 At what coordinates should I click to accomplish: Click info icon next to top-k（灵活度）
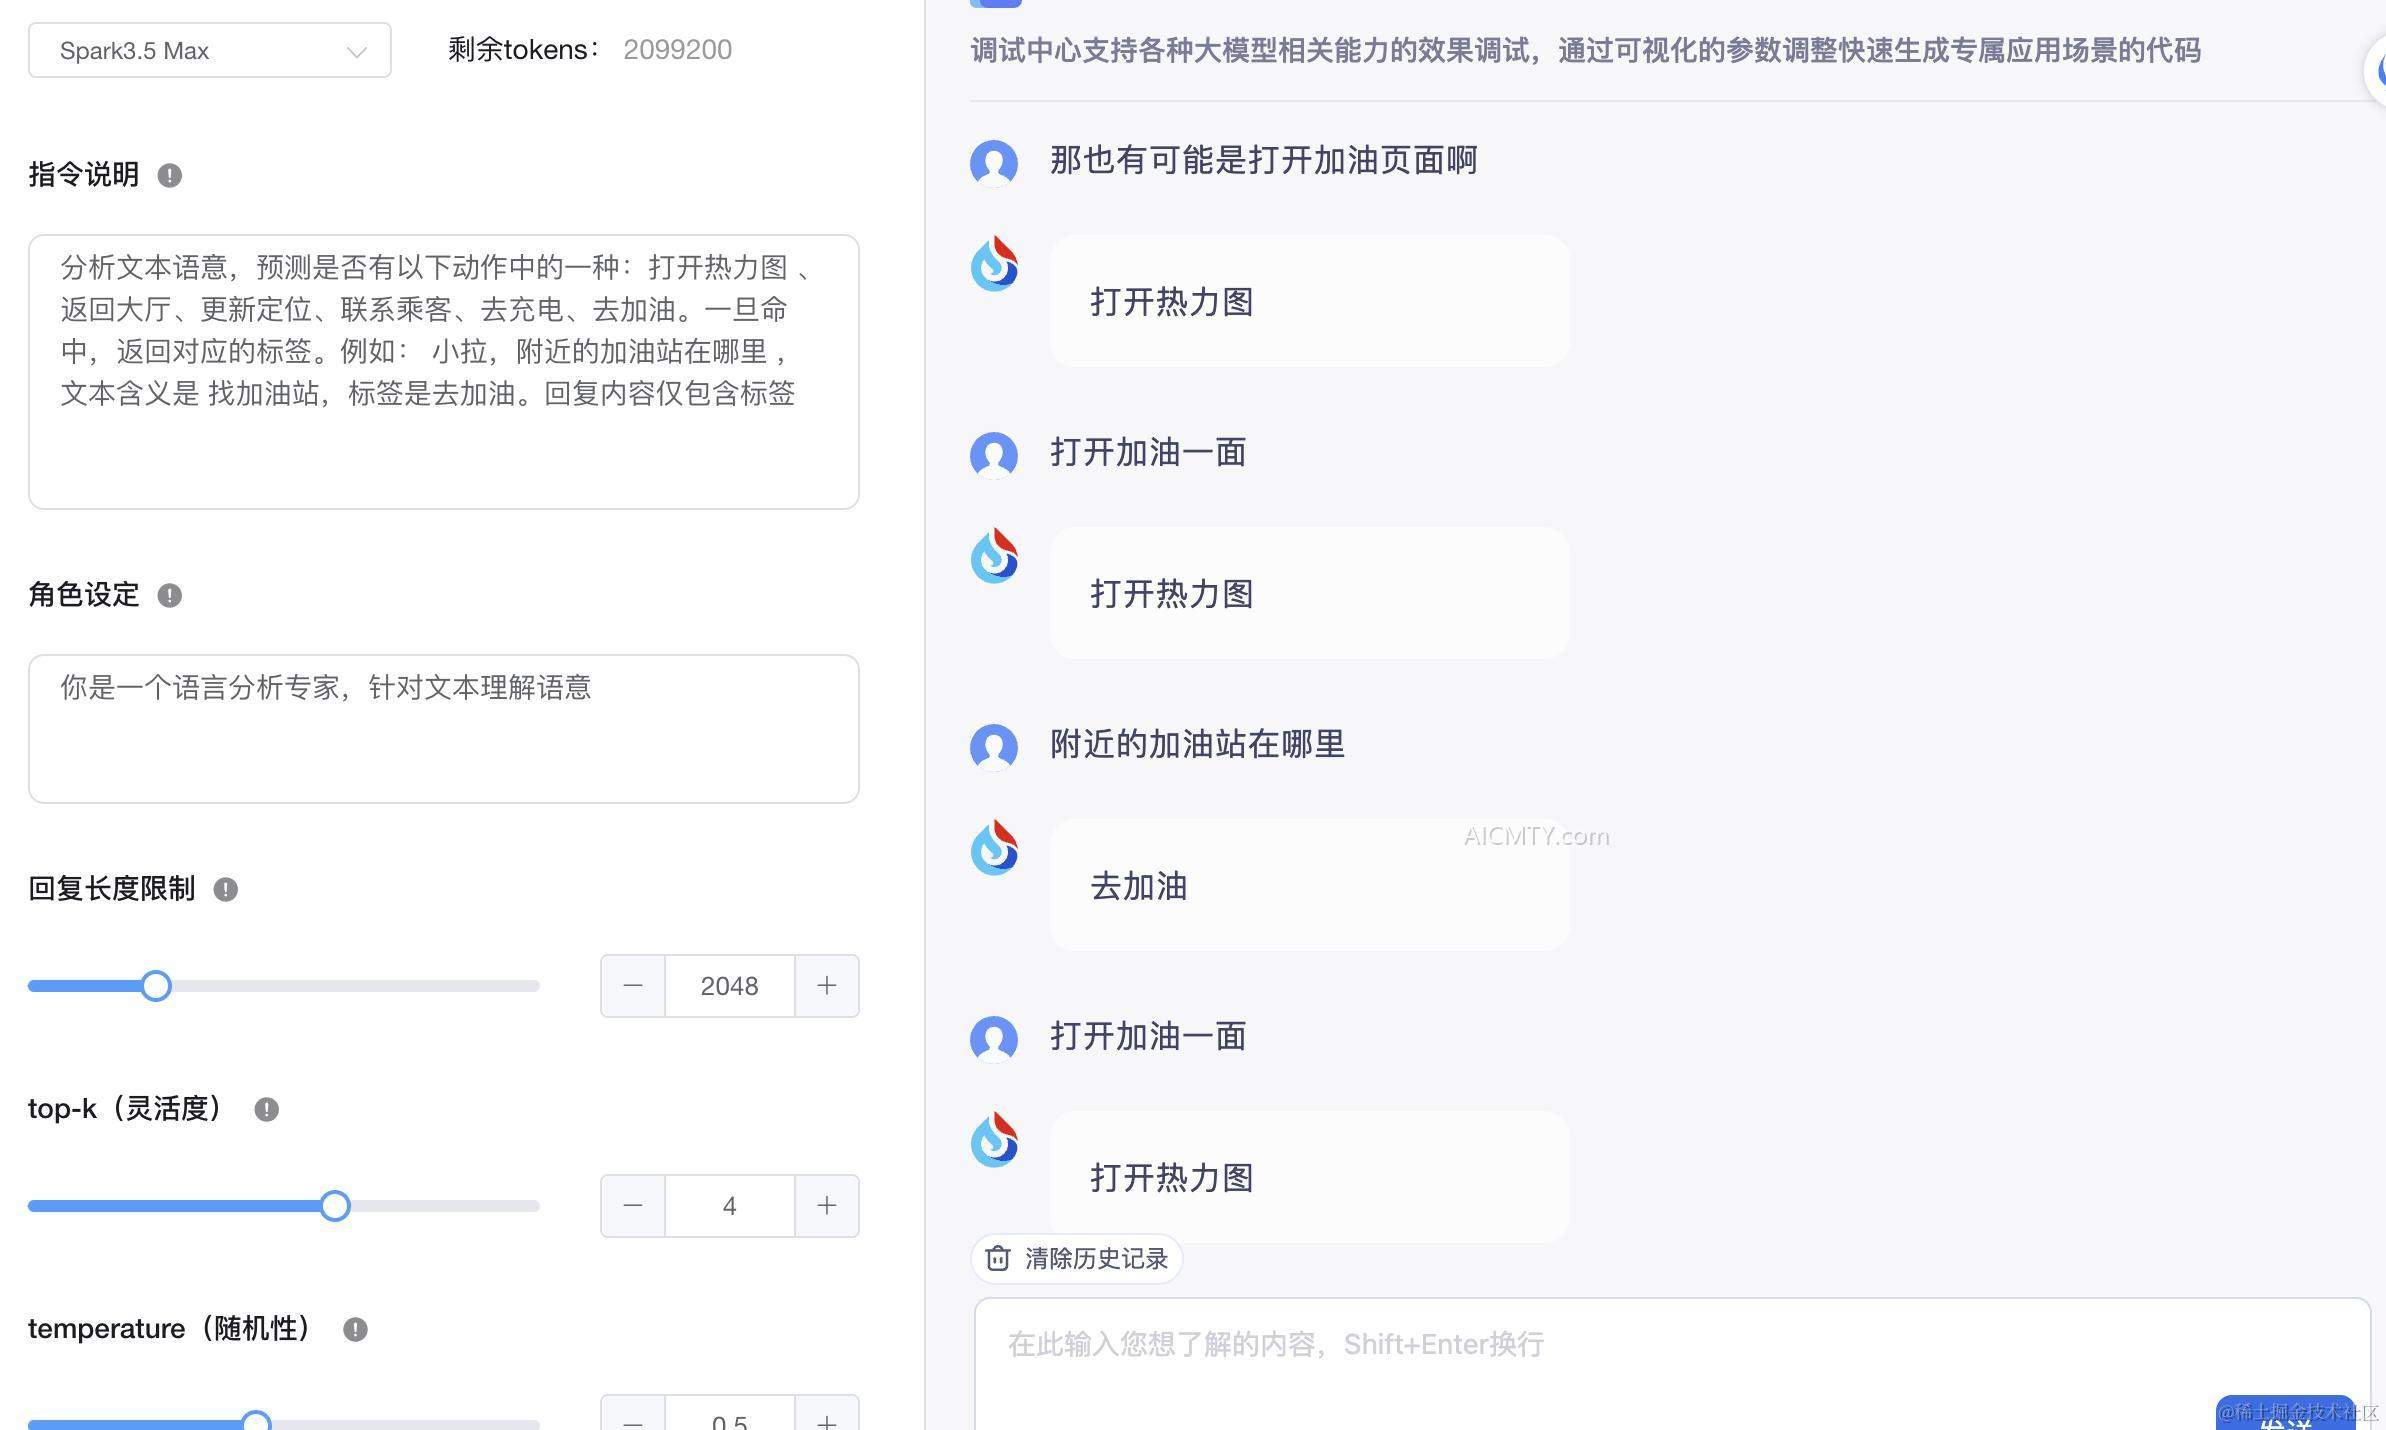(x=266, y=1110)
